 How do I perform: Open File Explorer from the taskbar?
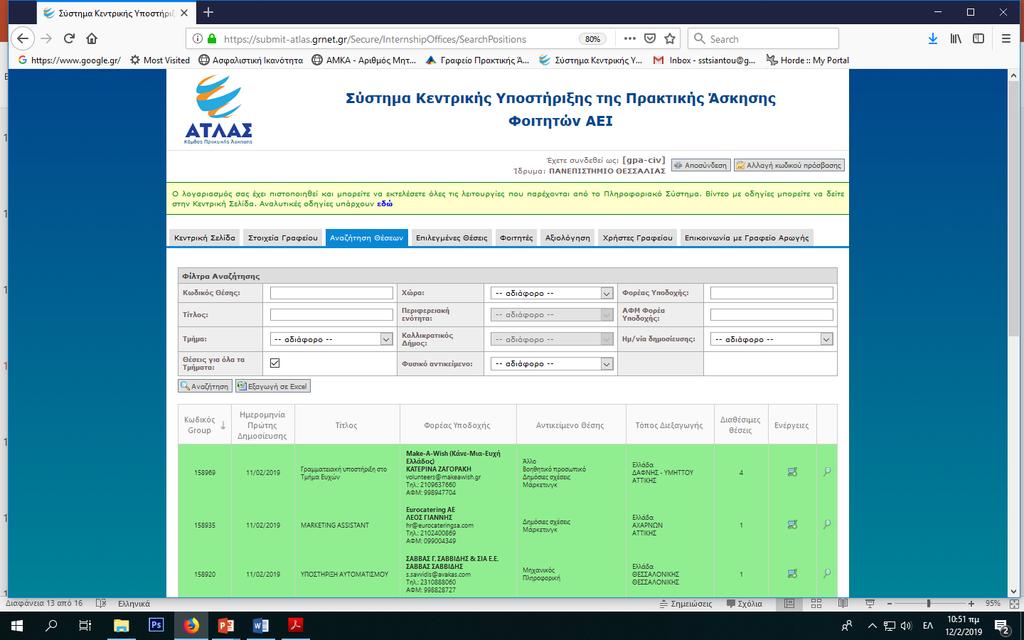[121, 626]
